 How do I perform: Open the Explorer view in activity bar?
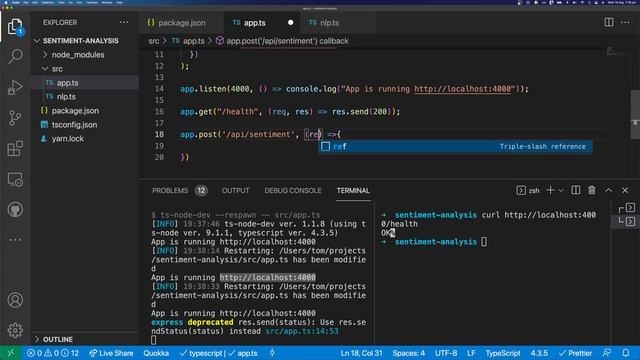tap(15, 27)
